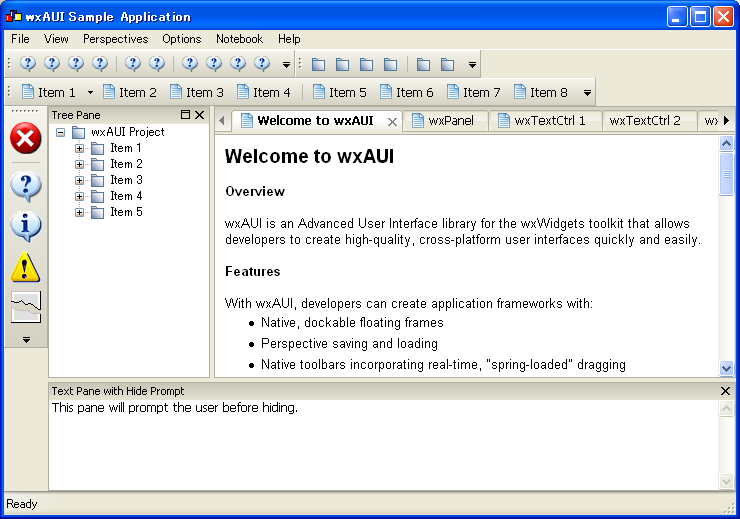Click the 'Perspective saving and loading' bullet
The height and width of the screenshot is (519, 740).
(349, 343)
